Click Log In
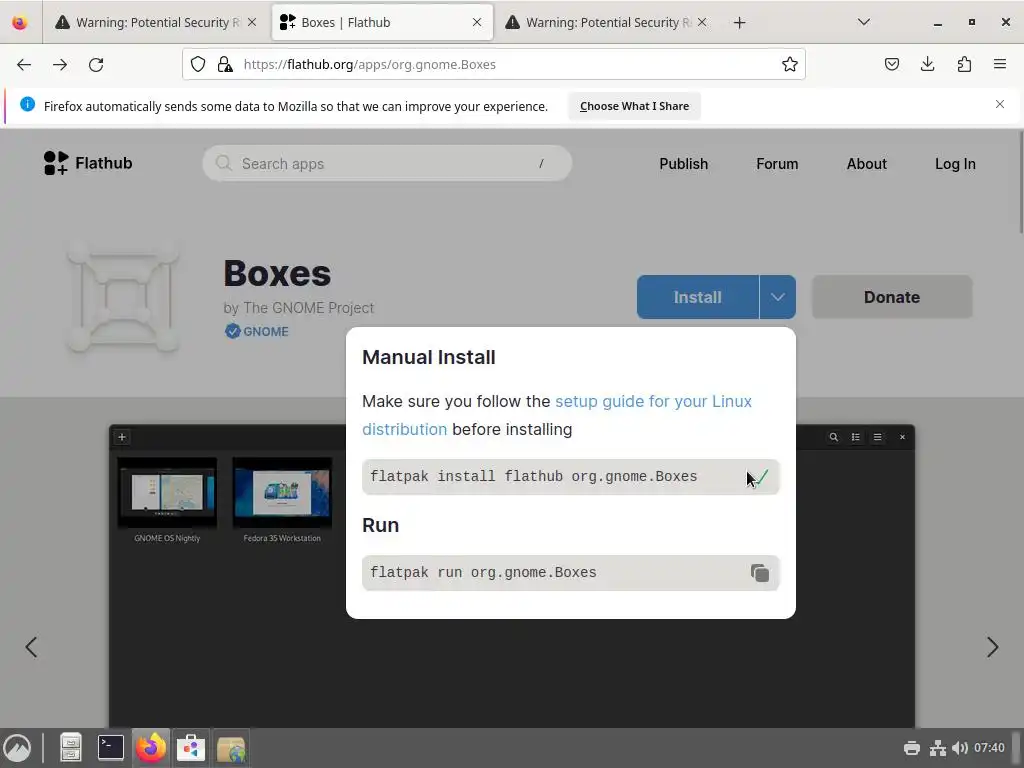This screenshot has width=1024, height=768. point(955,164)
